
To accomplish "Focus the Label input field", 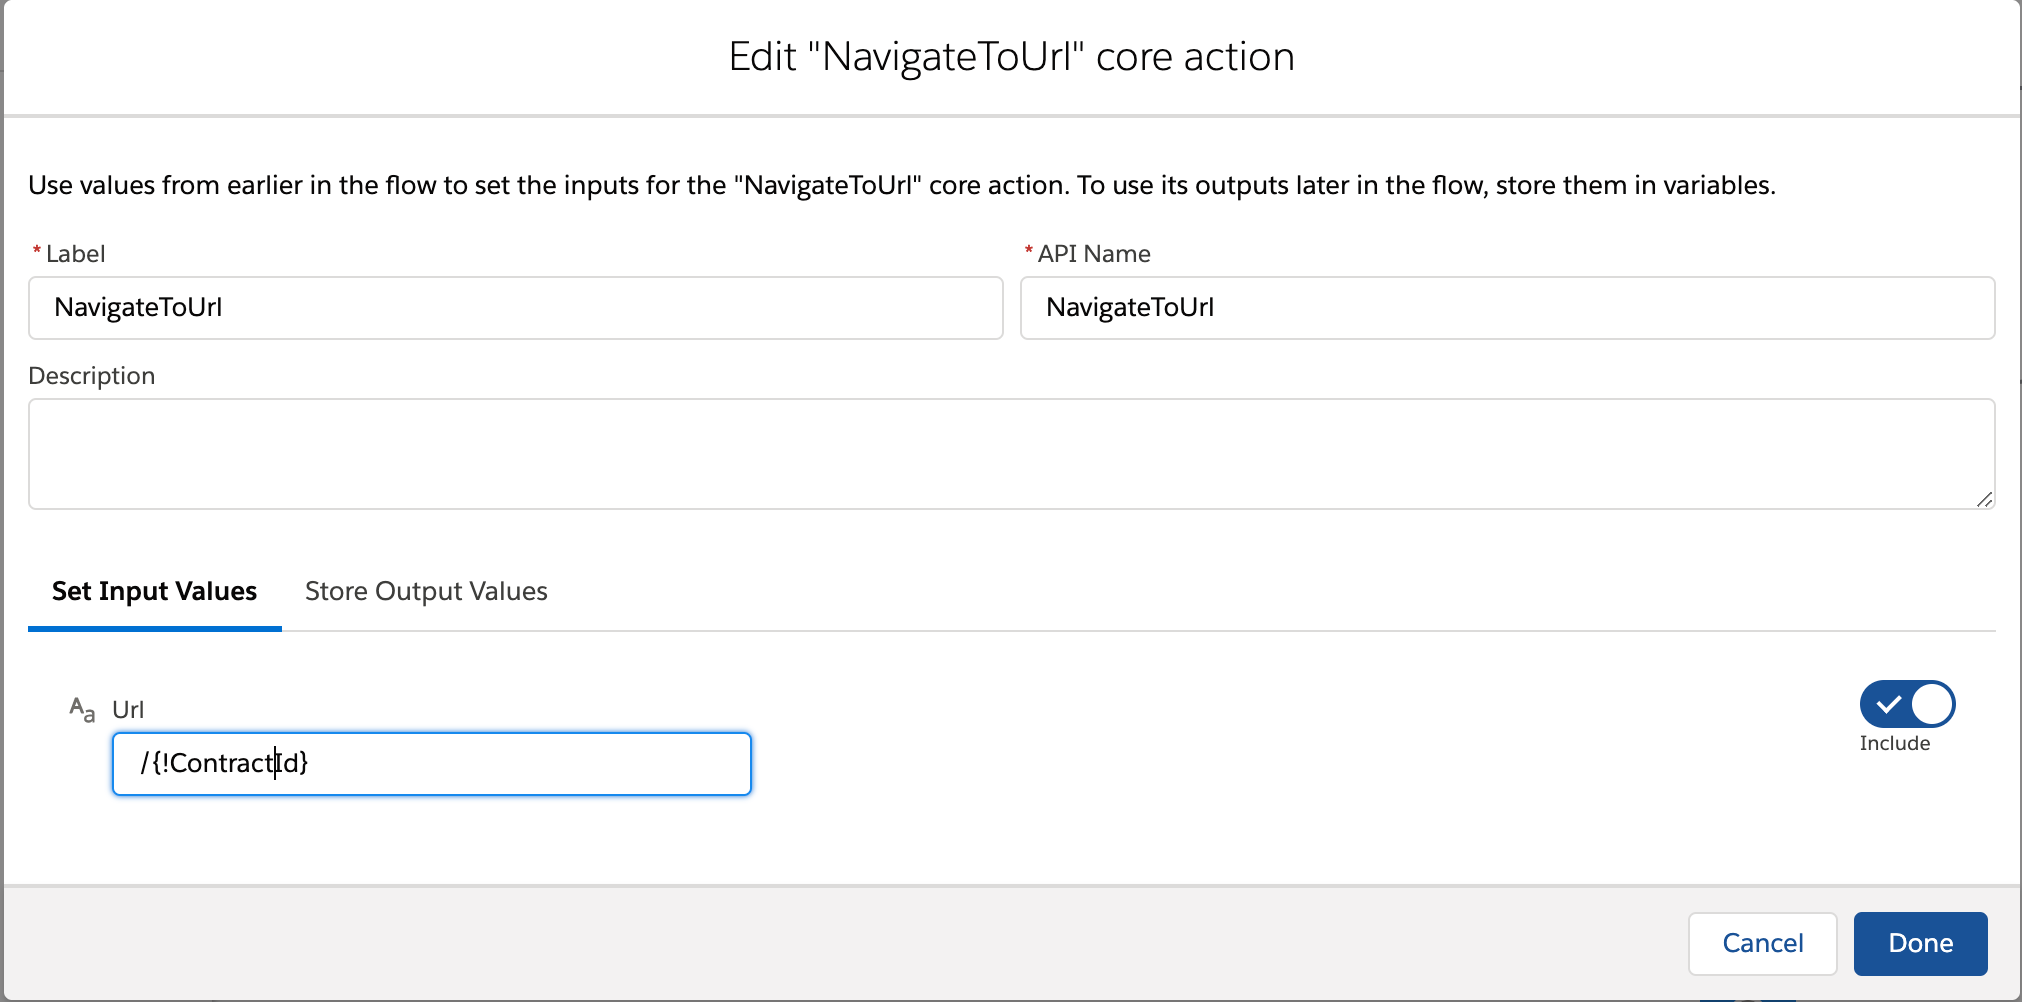I will pos(515,308).
